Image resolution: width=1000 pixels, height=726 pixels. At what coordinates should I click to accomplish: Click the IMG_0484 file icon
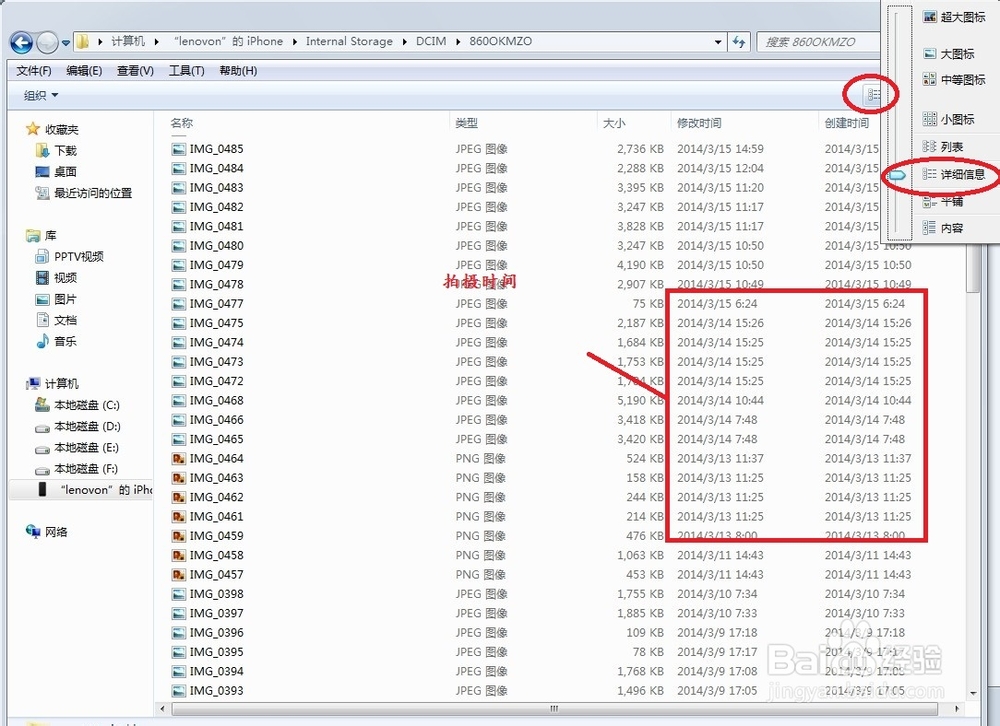[x=179, y=168]
